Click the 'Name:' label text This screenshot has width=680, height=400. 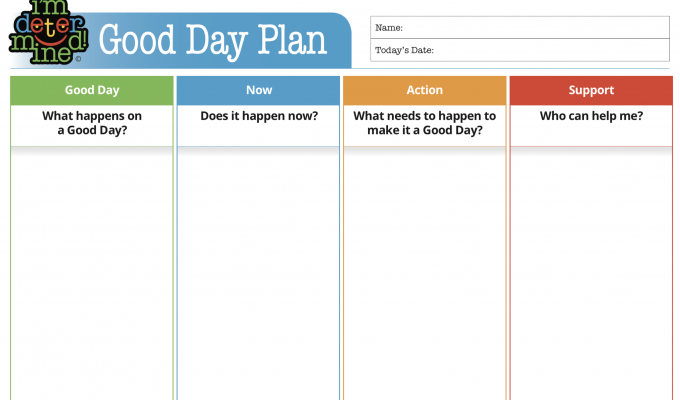pyautogui.click(x=389, y=28)
